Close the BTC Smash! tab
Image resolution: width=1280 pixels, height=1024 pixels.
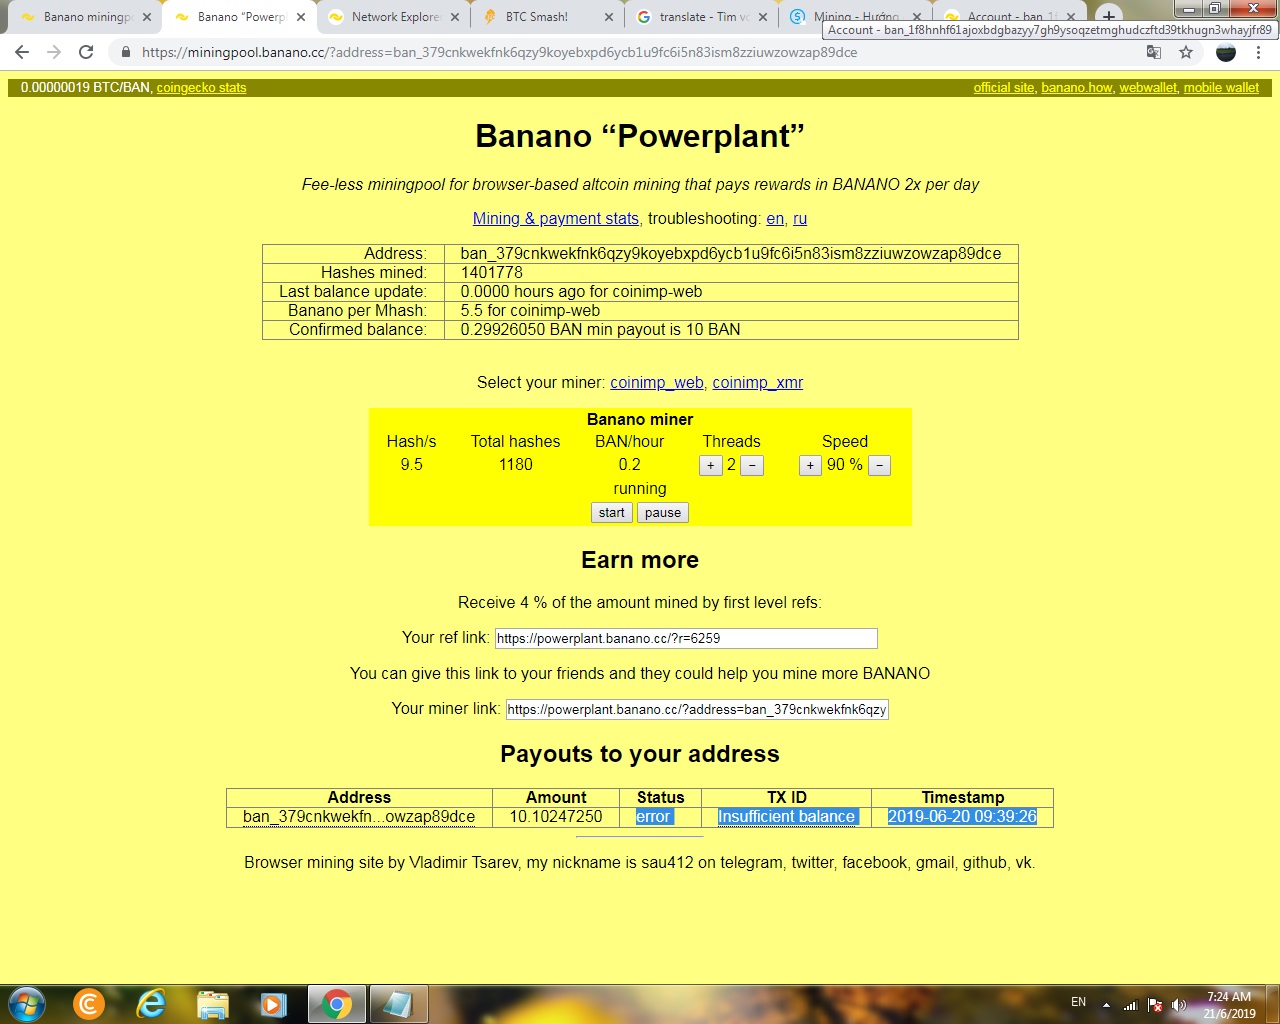click(x=609, y=17)
